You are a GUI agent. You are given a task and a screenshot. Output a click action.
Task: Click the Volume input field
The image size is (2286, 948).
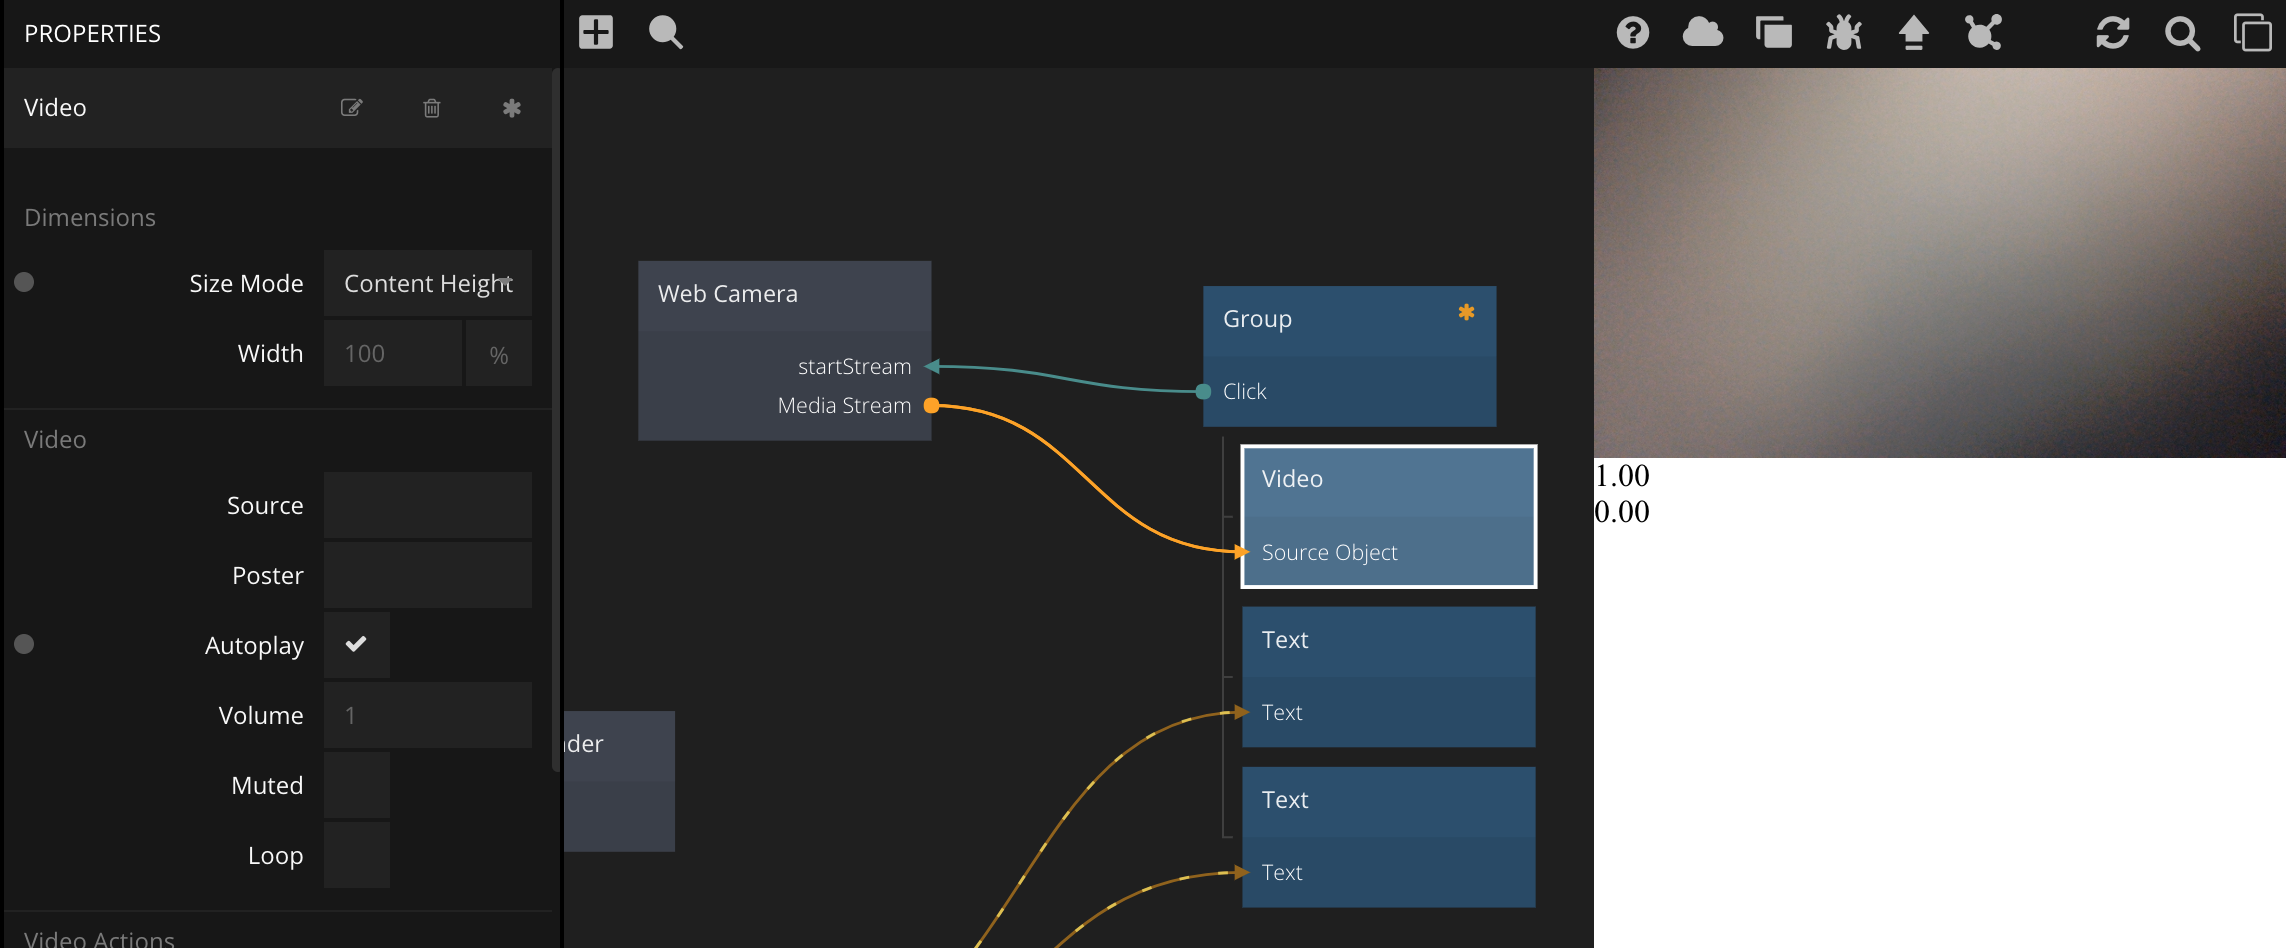(x=428, y=715)
